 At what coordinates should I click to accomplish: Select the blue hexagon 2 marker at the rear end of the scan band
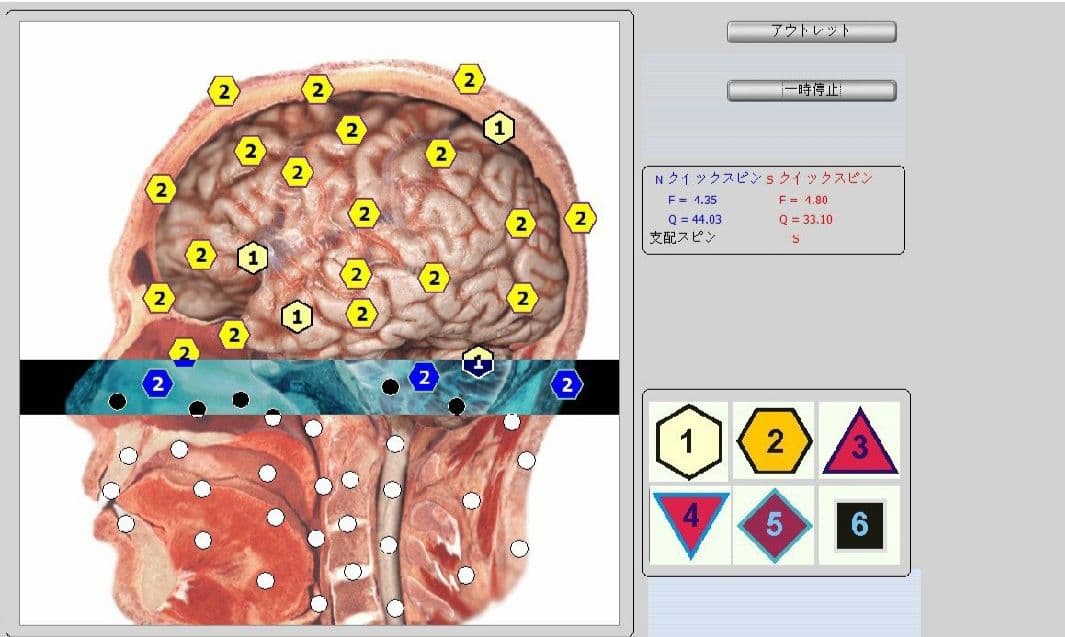(567, 384)
